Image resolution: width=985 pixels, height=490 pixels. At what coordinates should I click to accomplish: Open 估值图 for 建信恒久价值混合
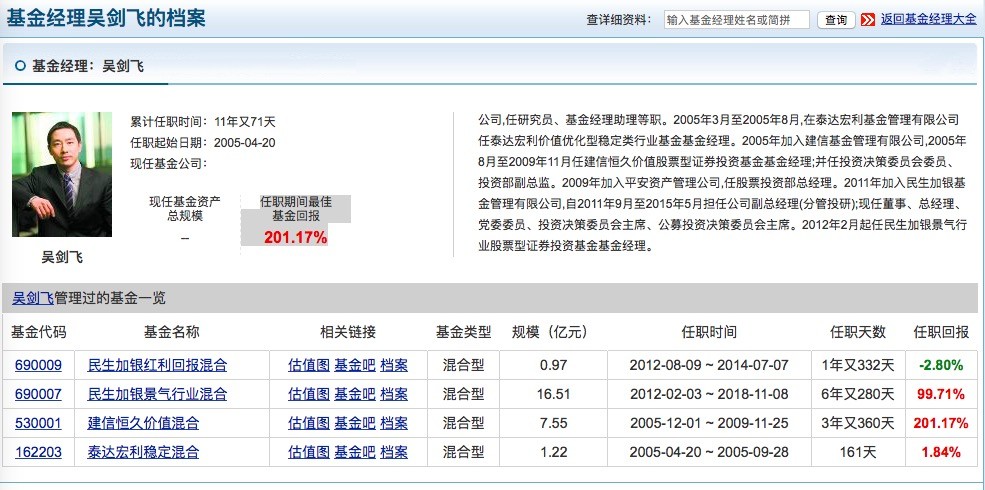(x=309, y=423)
